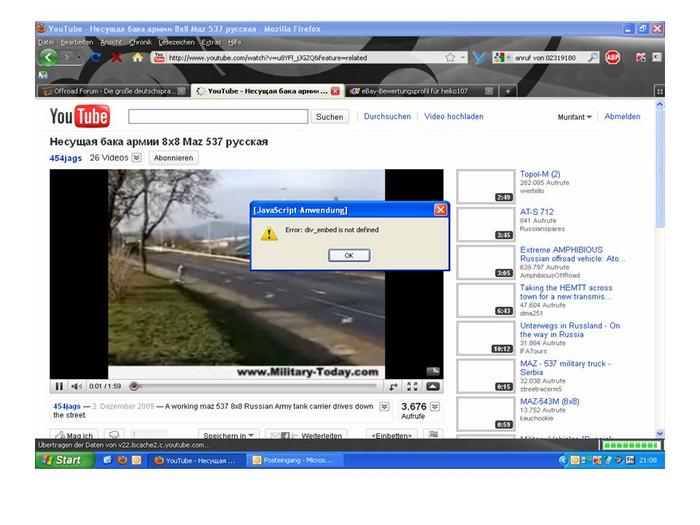Image resolution: width=700 pixels, height=525 pixels.
Task: Run search with the magnifying glass icon
Action: tap(592, 58)
